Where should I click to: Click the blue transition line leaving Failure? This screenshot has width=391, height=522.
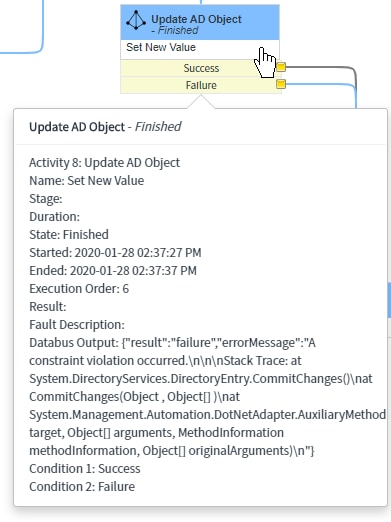pyautogui.click(x=320, y=84)
